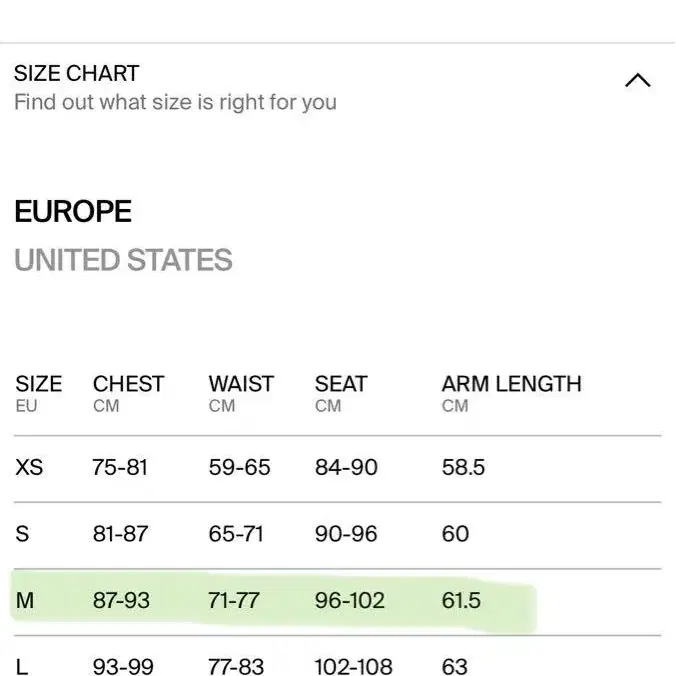Click the M arm length value 61.5
This screenshot has width=676, height=676.
(461, 601)
